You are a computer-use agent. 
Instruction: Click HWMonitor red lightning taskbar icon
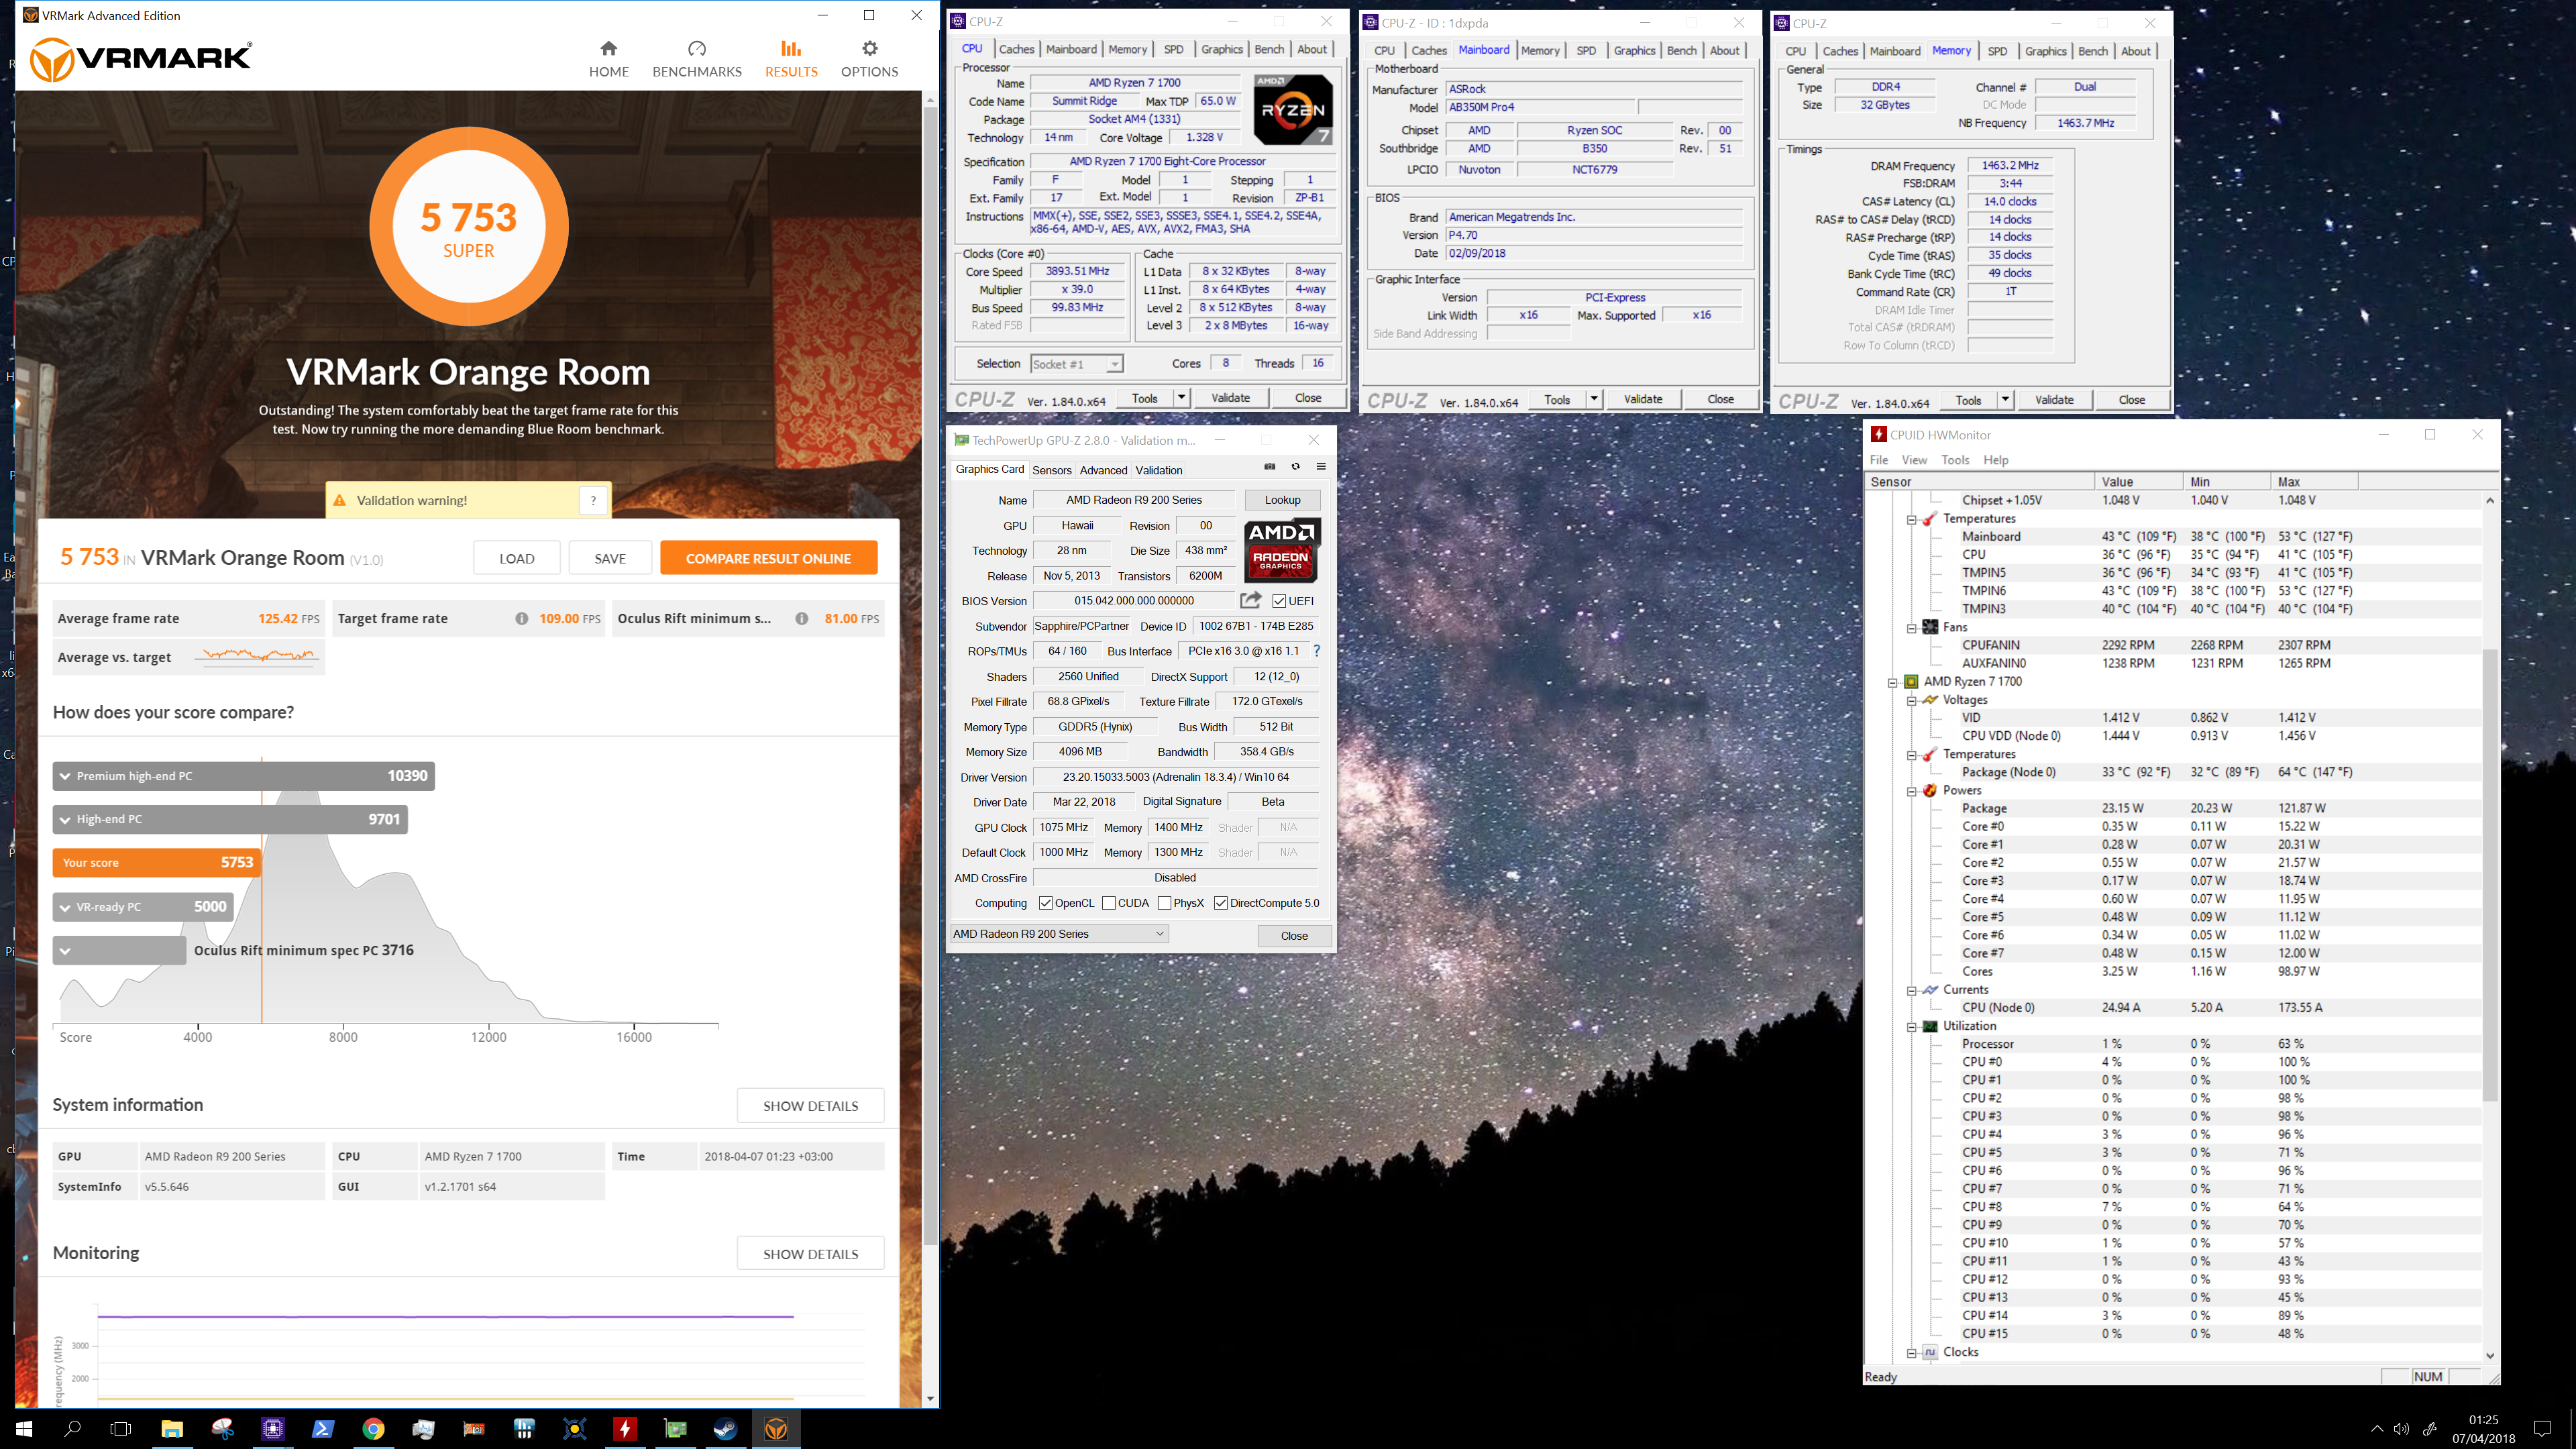(x=625, y=1428)
